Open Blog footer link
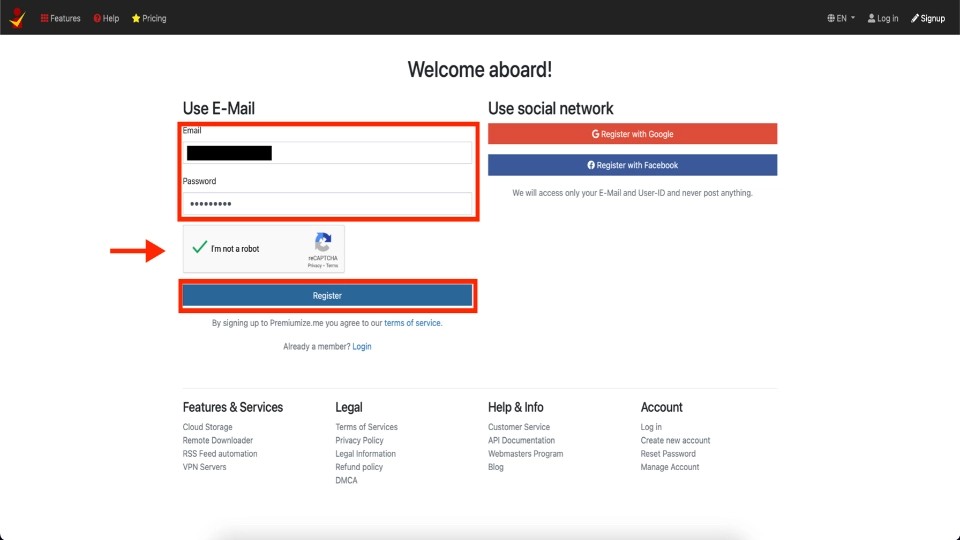960x540 pixels. coord(496,467)
